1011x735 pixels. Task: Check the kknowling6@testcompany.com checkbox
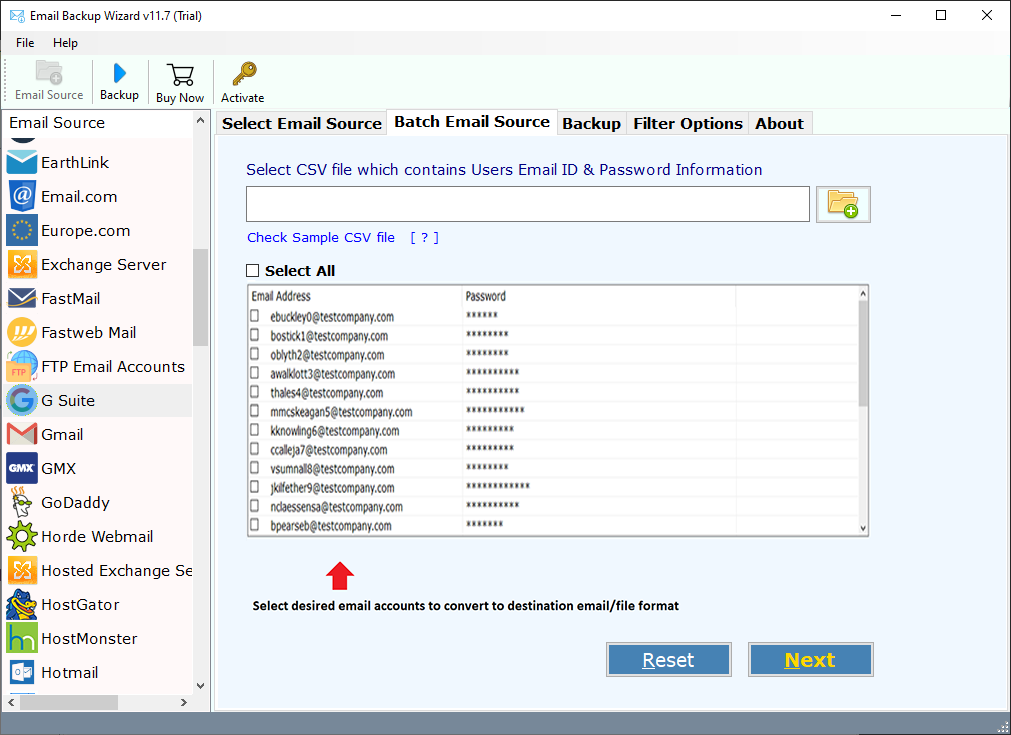tap(255, 430)
